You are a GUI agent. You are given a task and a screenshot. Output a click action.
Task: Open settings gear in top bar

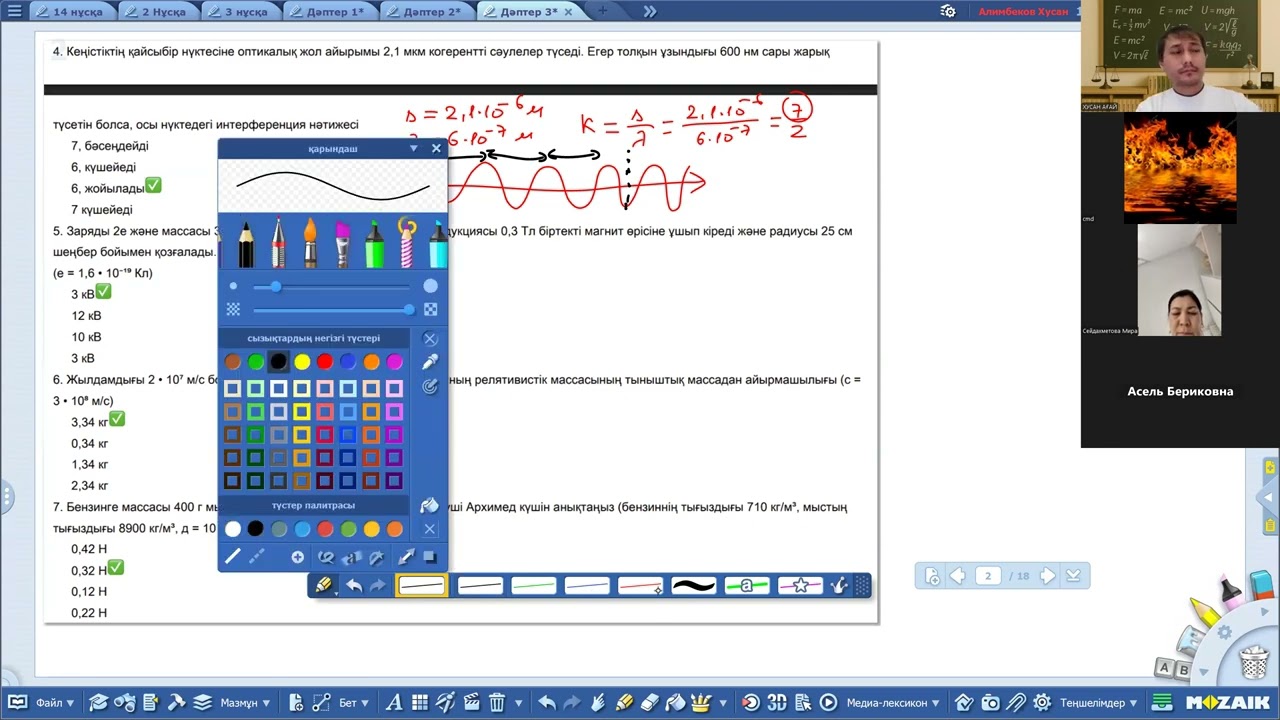pos(948,11)
